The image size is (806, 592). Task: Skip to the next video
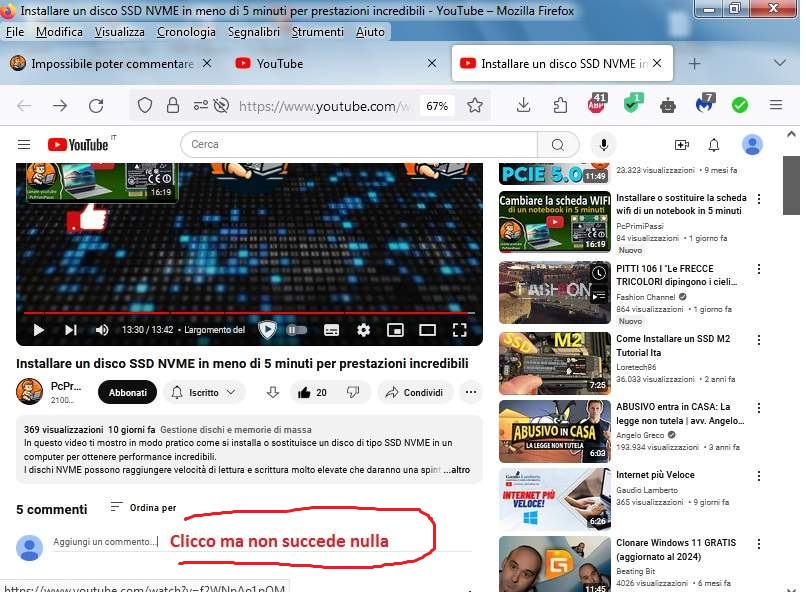[71, 330]
